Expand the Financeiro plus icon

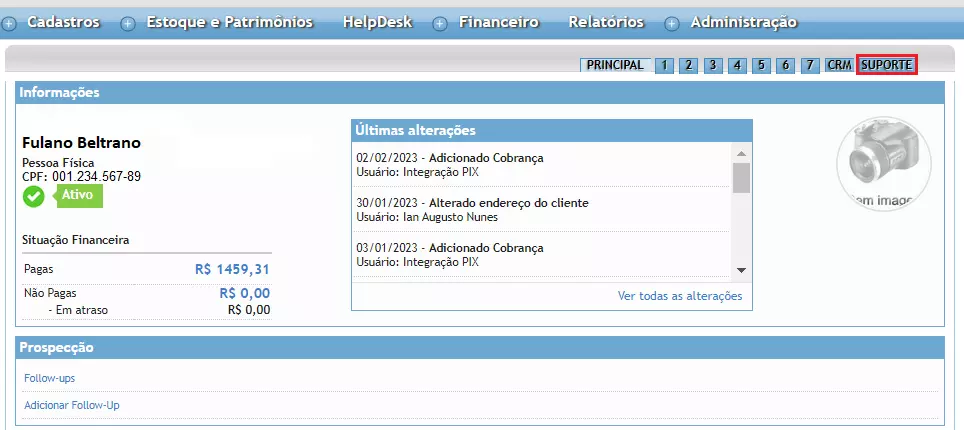coord(440,24)
